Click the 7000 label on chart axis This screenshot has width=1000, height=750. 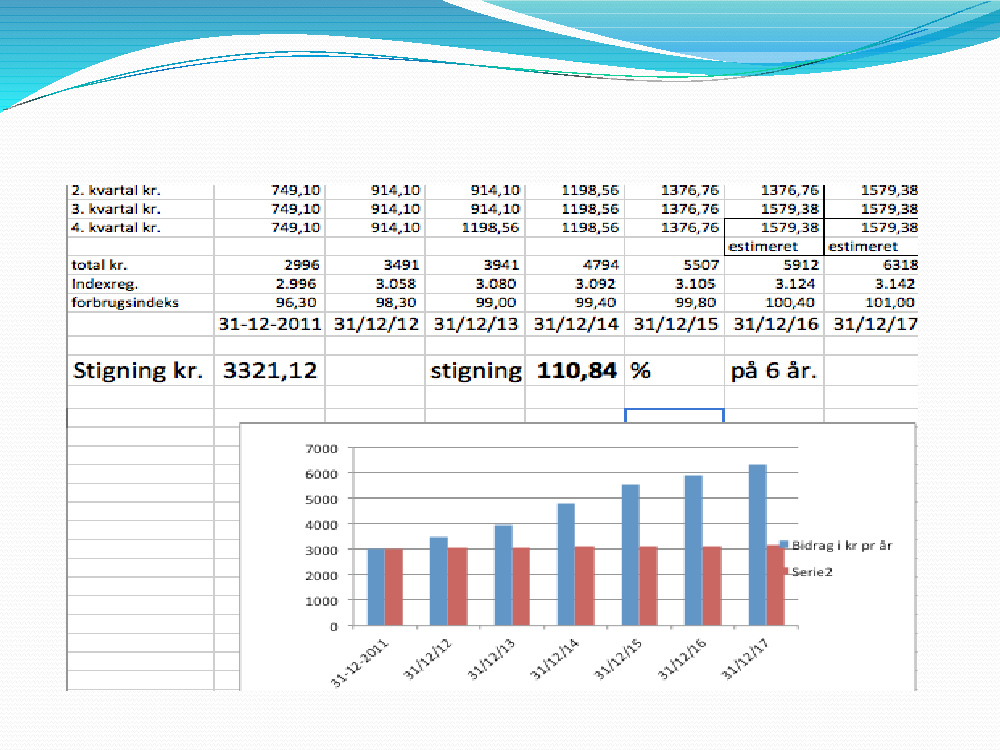(325, 447)
